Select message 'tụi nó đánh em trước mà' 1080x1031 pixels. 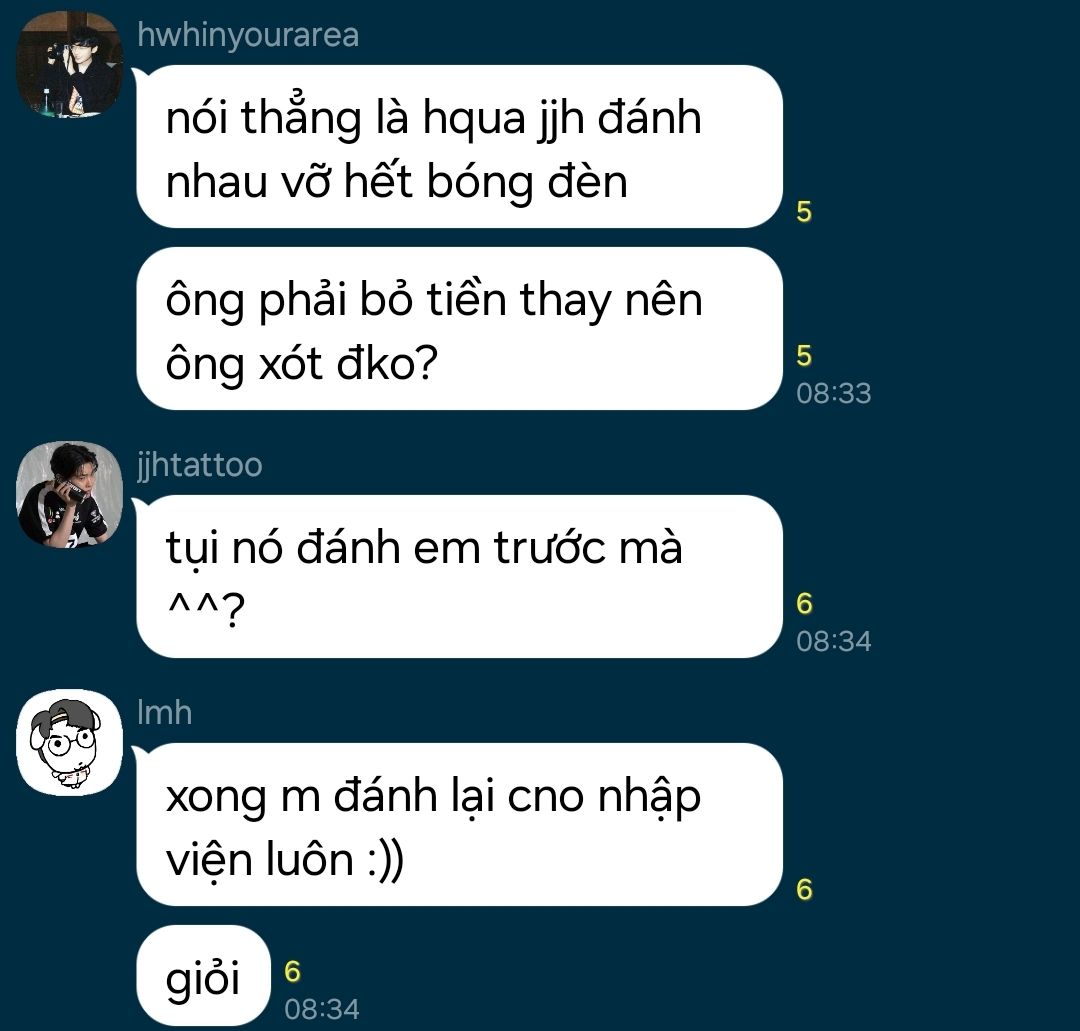pos(459,576)
